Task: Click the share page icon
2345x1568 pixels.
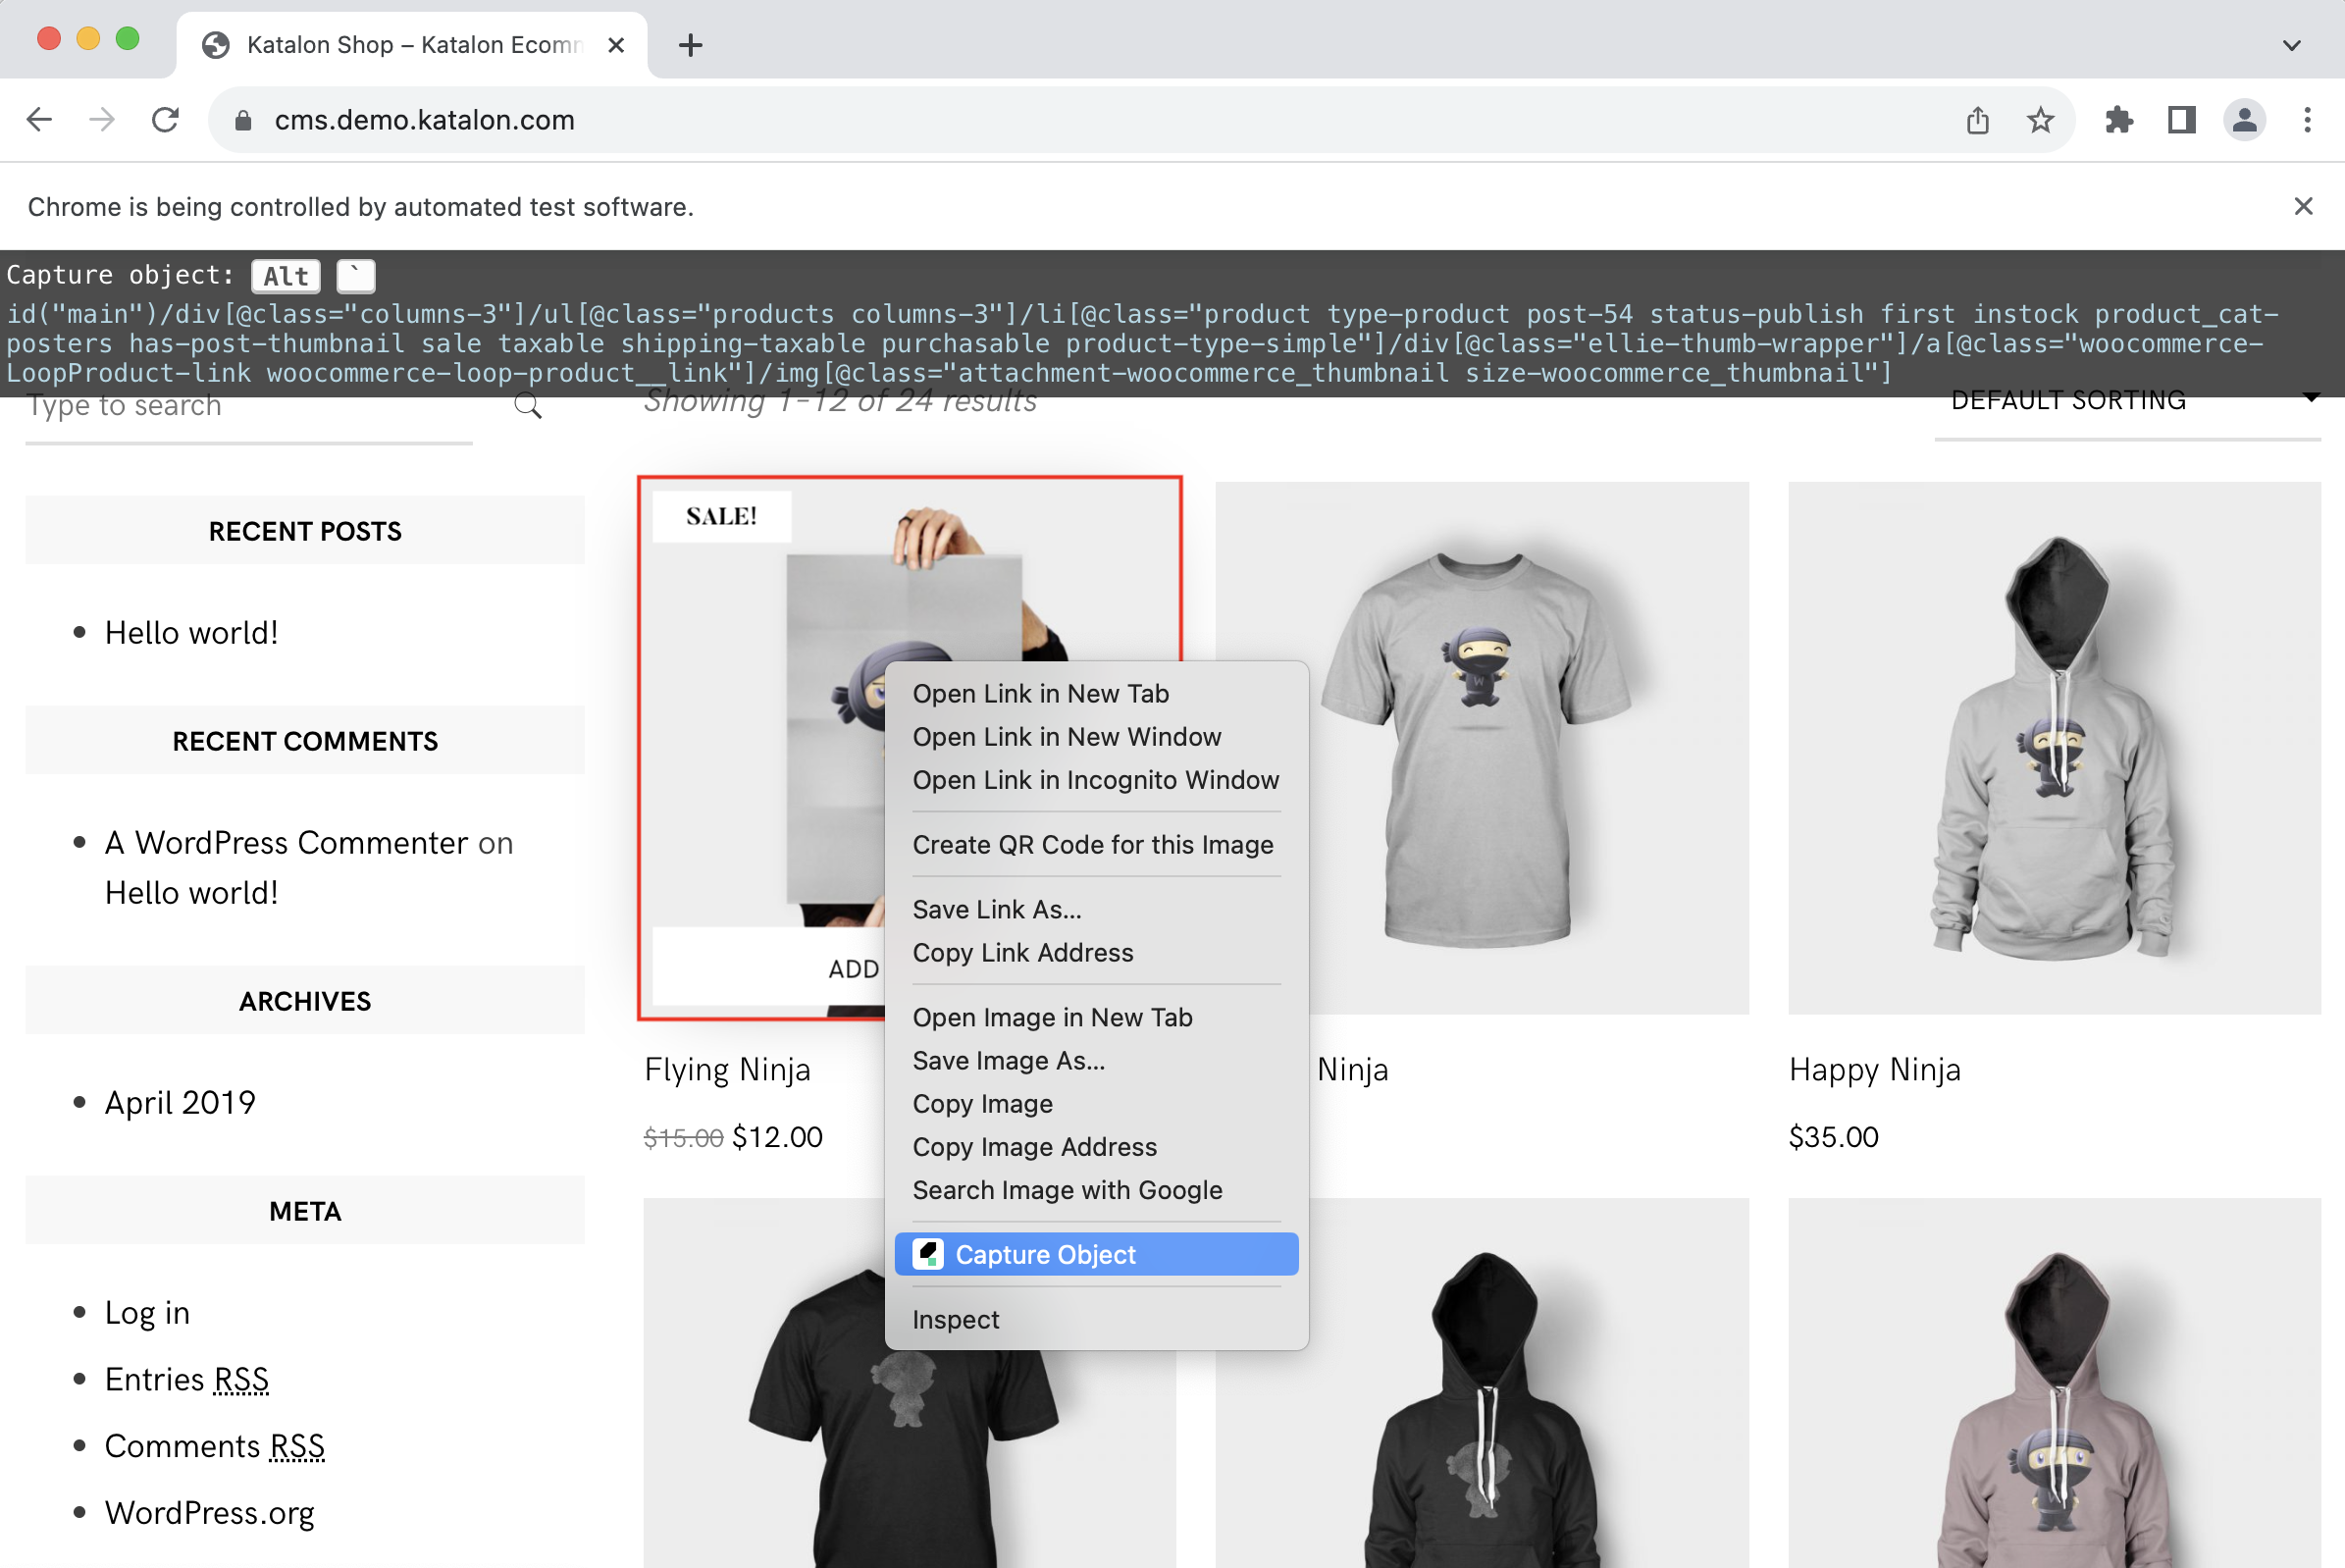Action: [x=1977, y=121]
